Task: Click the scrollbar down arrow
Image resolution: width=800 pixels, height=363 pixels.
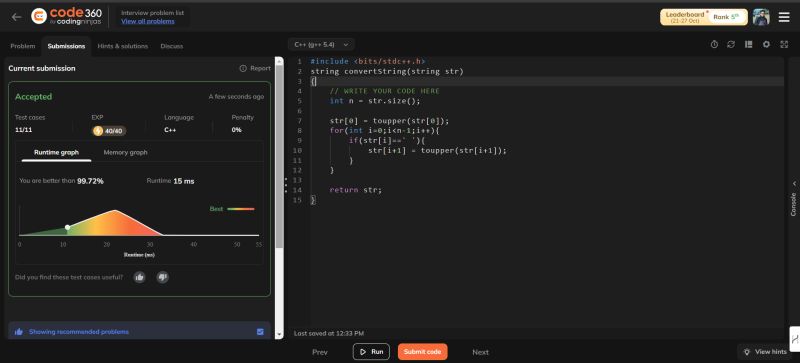Action: [x=279, y=335]
